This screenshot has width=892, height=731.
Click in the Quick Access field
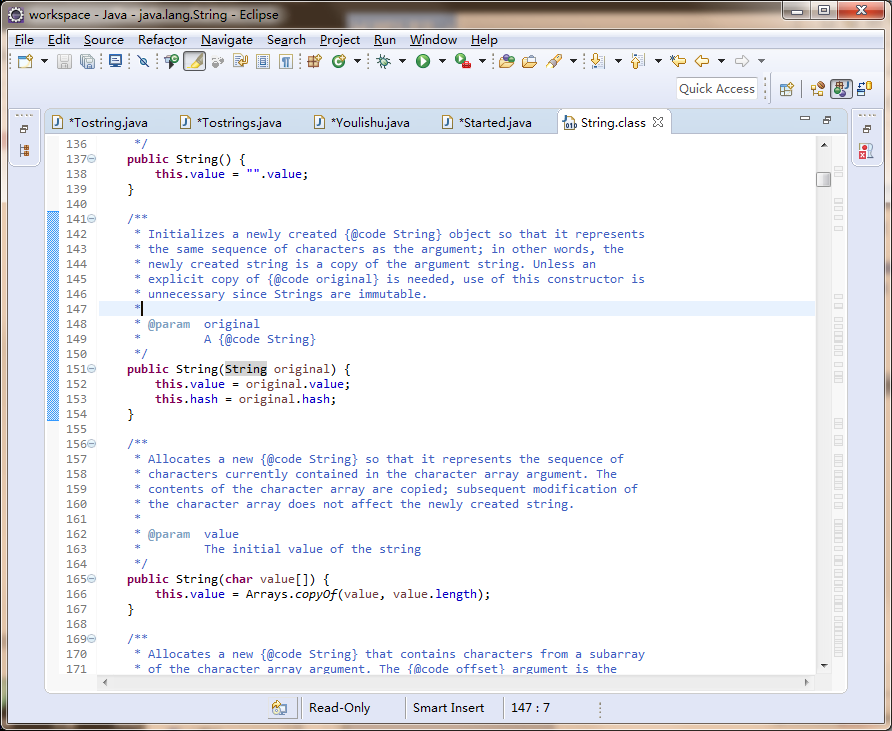pyautogui.click(x=717, y=89)
